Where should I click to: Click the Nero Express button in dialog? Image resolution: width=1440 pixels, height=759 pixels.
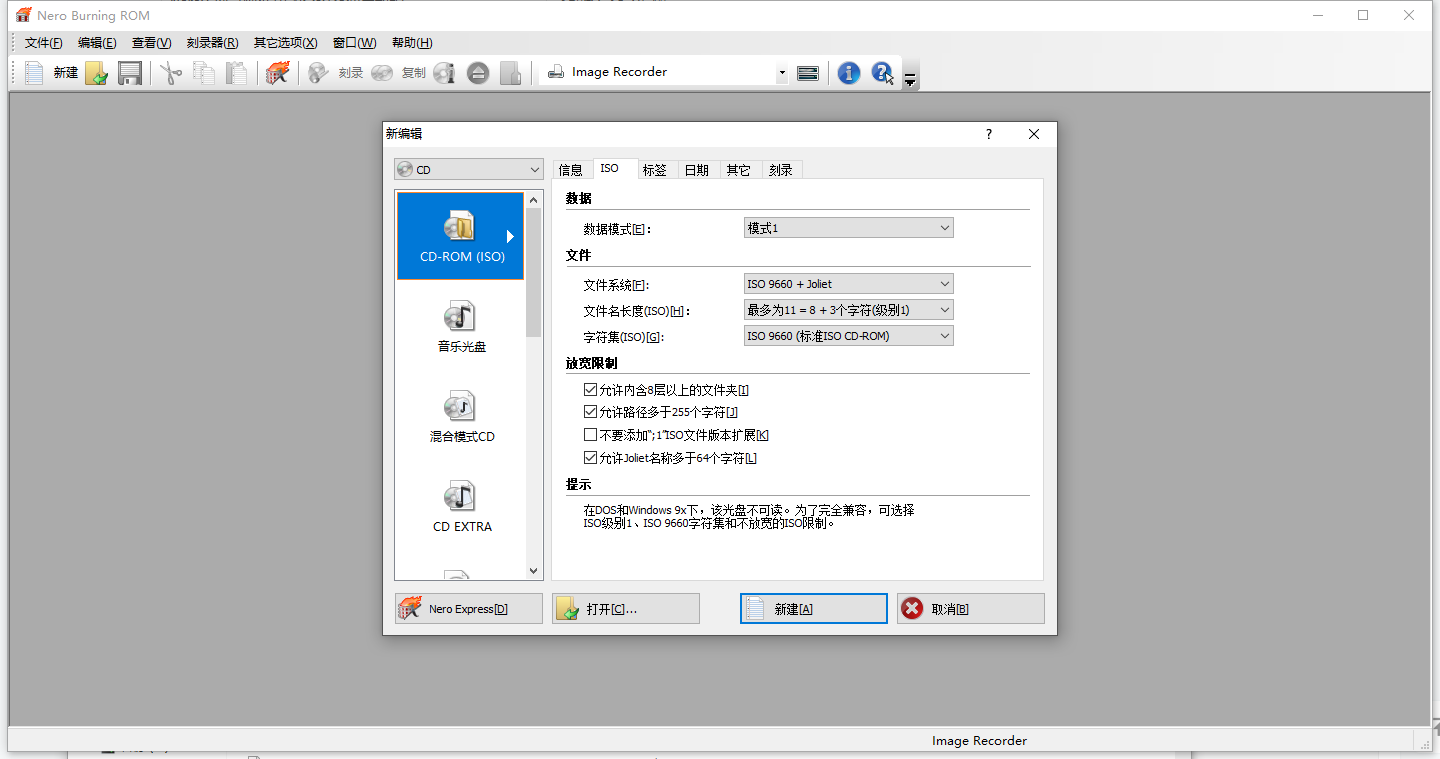469,609
